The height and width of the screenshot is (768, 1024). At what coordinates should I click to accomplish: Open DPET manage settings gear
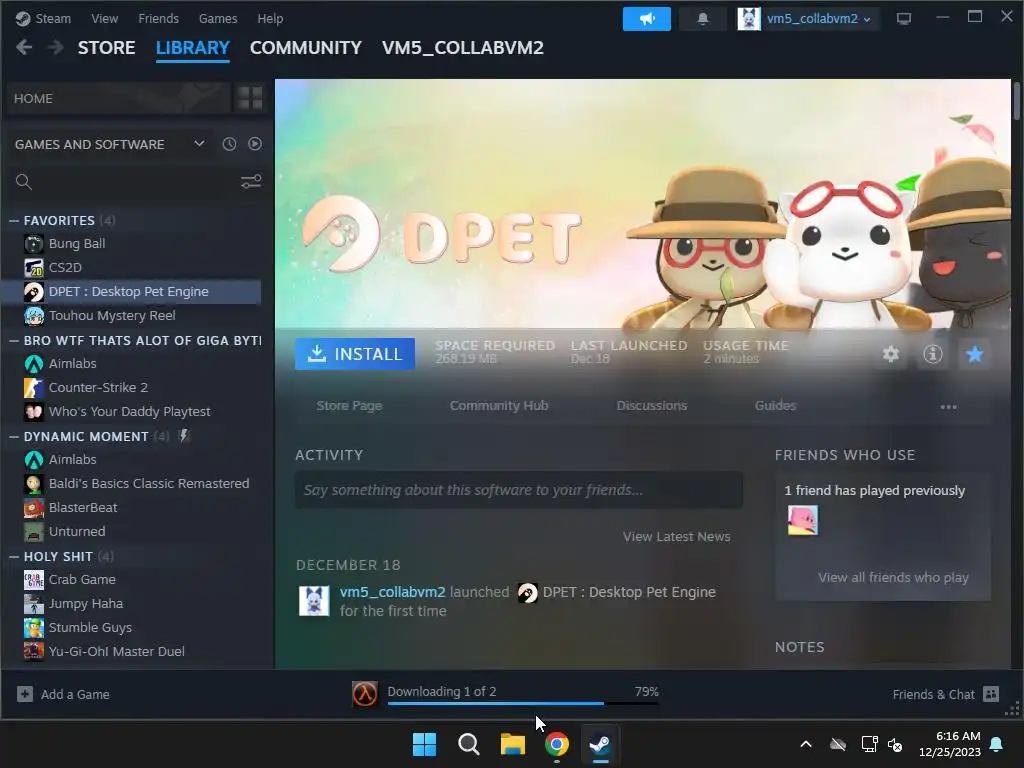tap(891, 354)
